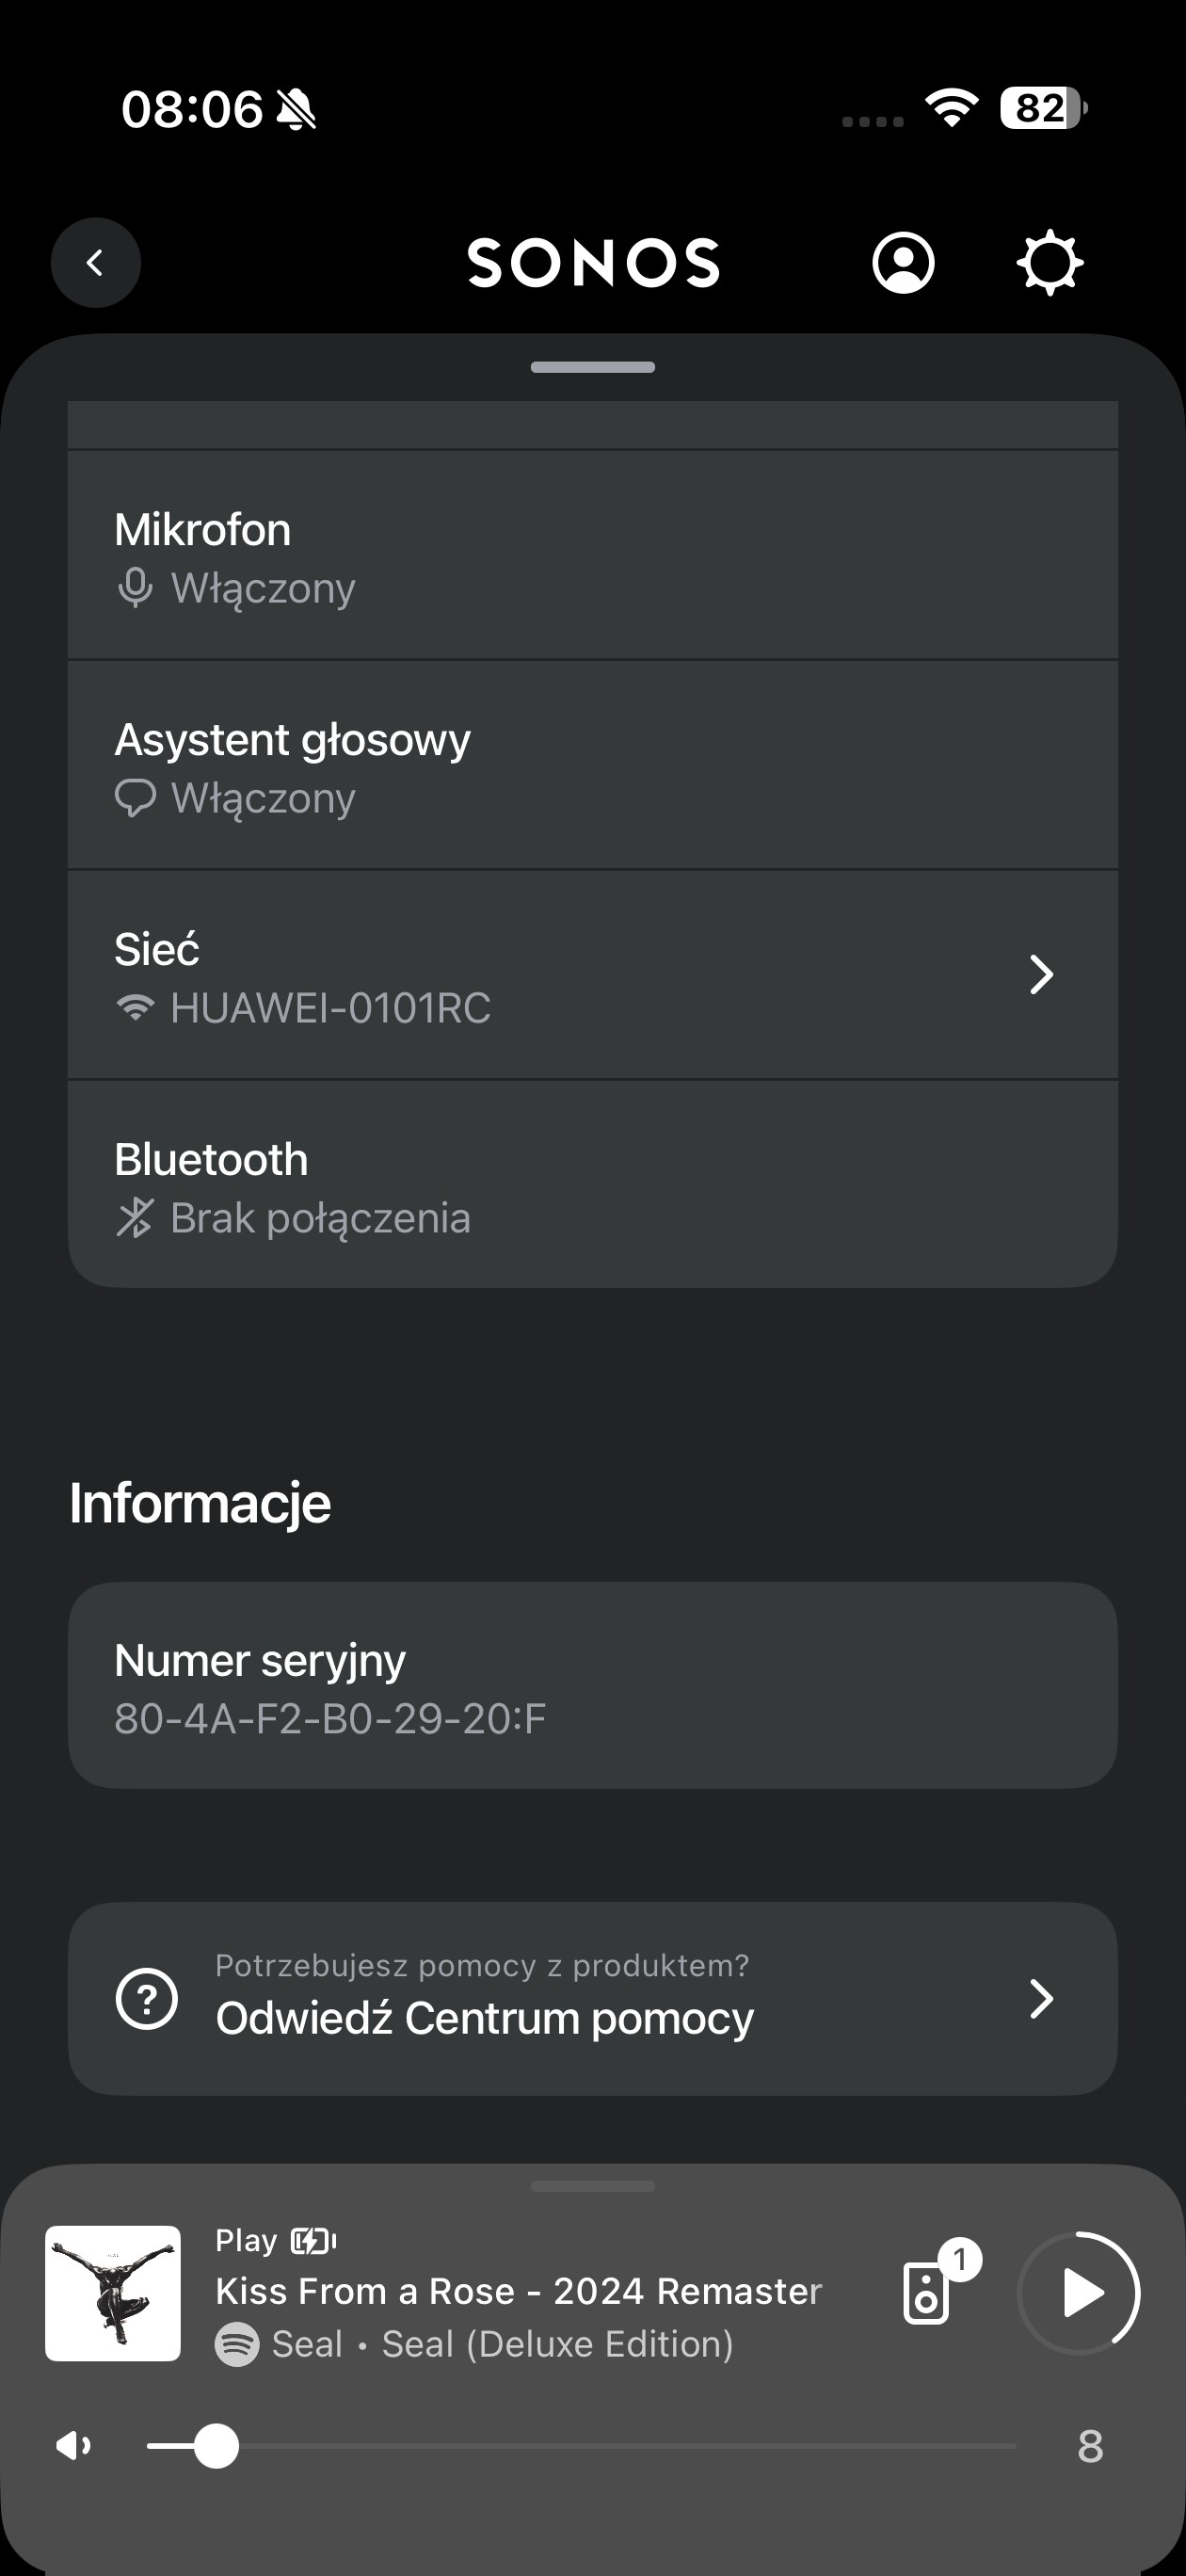This screenshot has height=2576, width=1186.
Task: Expand the Centrum pomocy chevron
Action: 1041,1998
